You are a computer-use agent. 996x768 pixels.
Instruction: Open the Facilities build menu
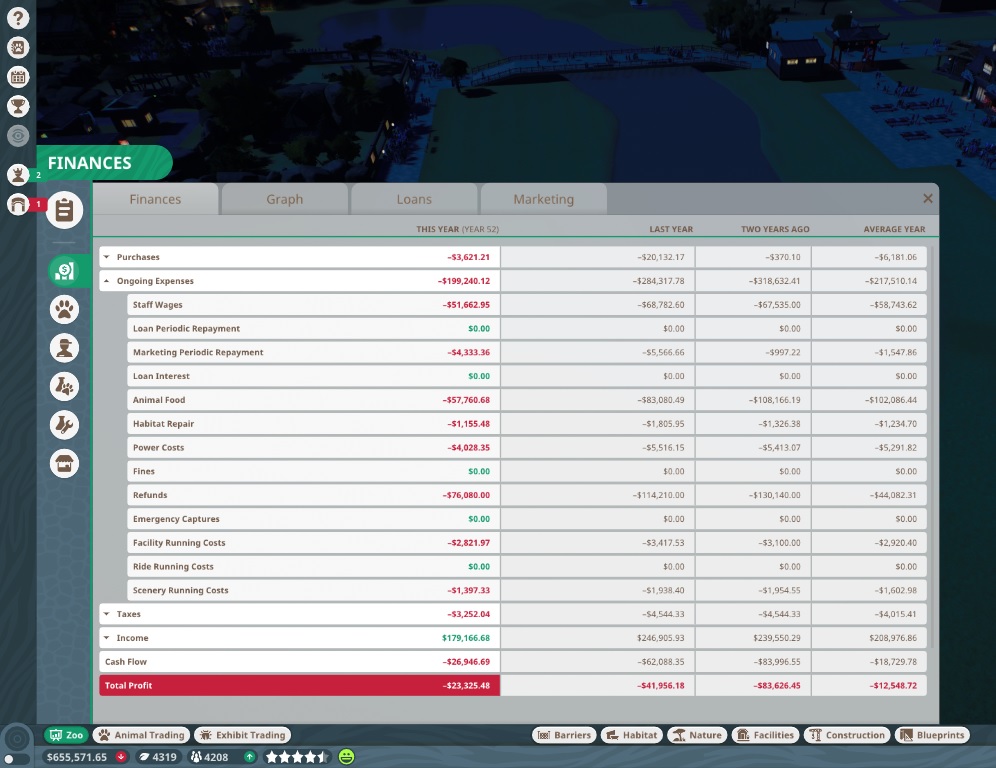pyautogui.click(x=765, y=735)
